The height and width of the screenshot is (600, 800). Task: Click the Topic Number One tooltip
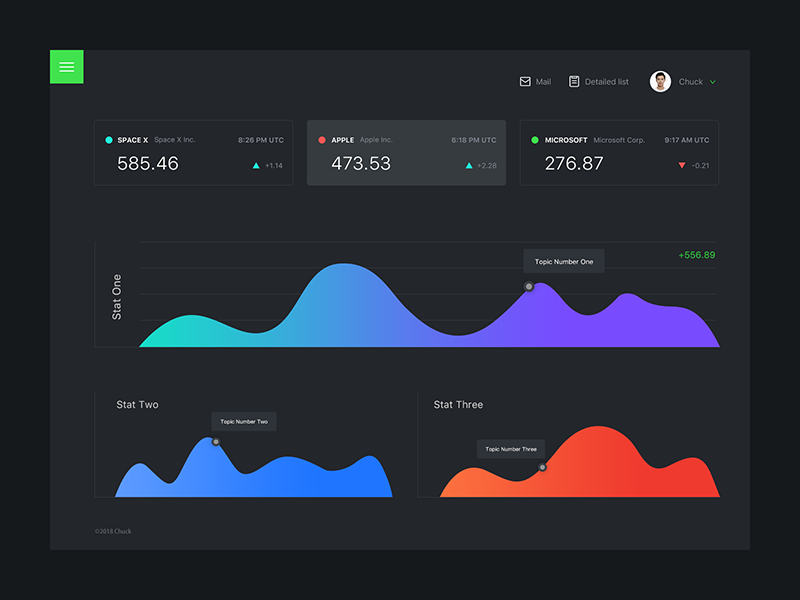pyautogui.click(x=564, y=261)
